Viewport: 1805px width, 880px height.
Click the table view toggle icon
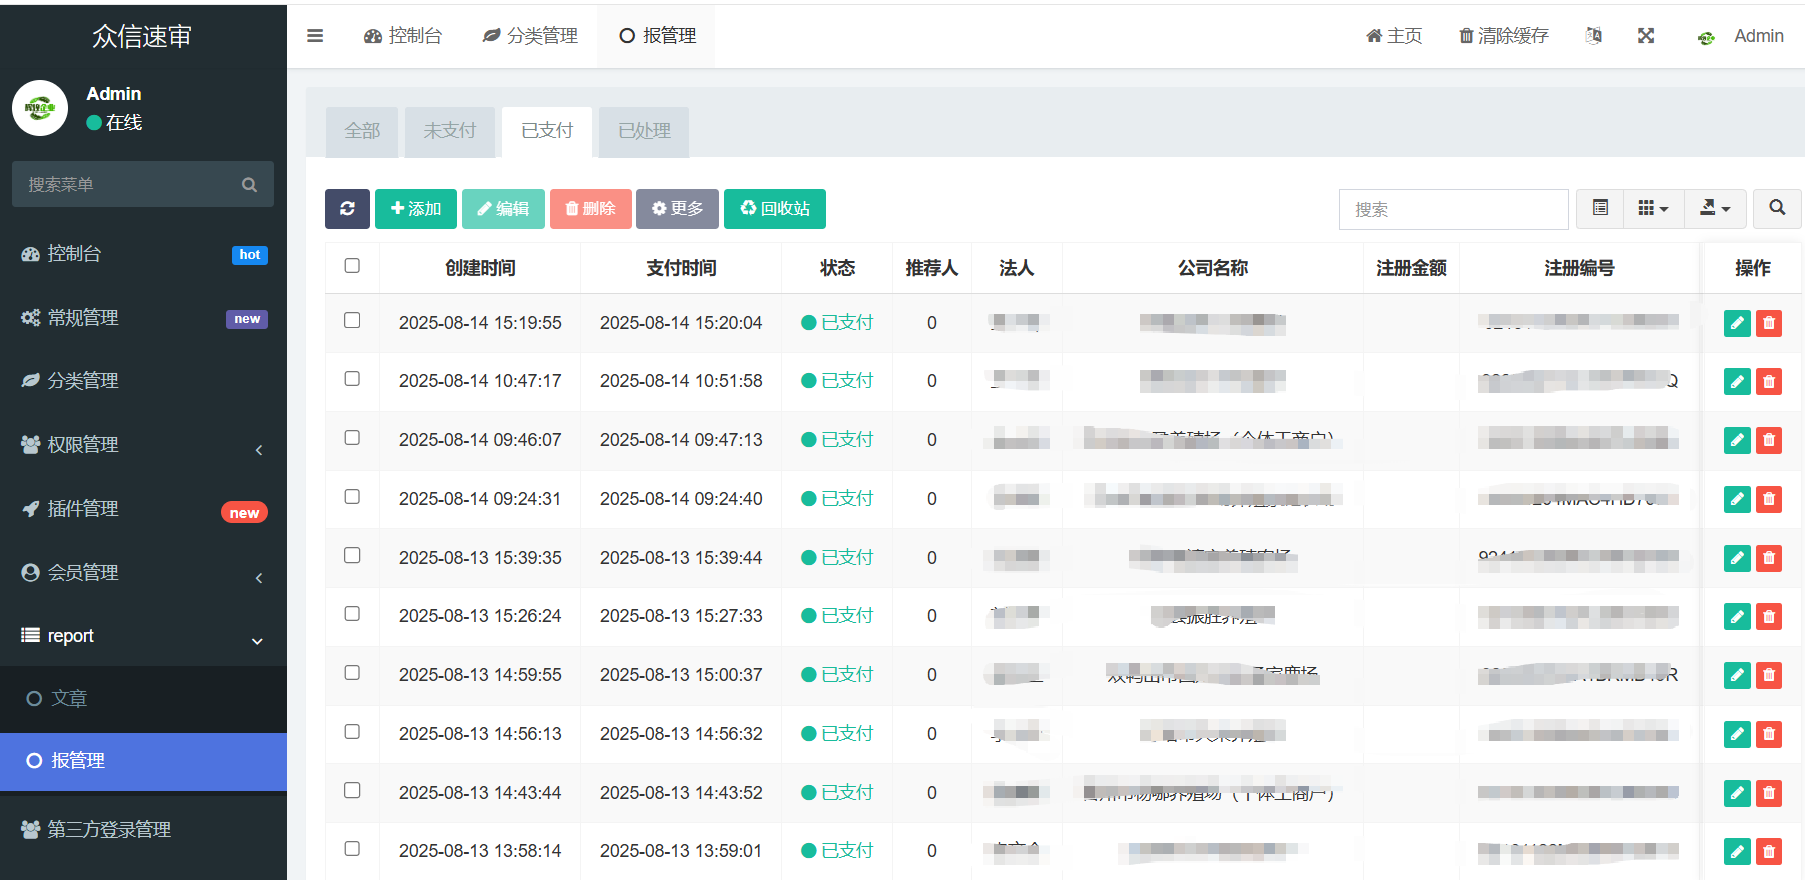pos(1600,208)
